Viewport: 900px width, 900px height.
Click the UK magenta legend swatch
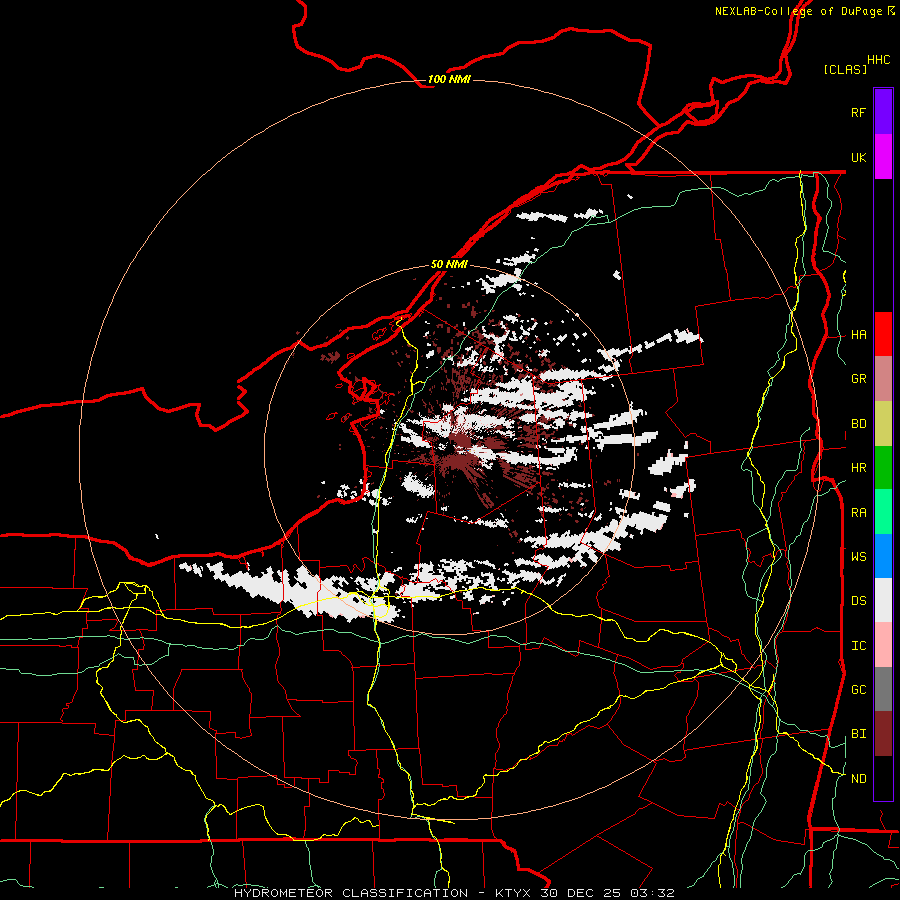pos(883,157)
